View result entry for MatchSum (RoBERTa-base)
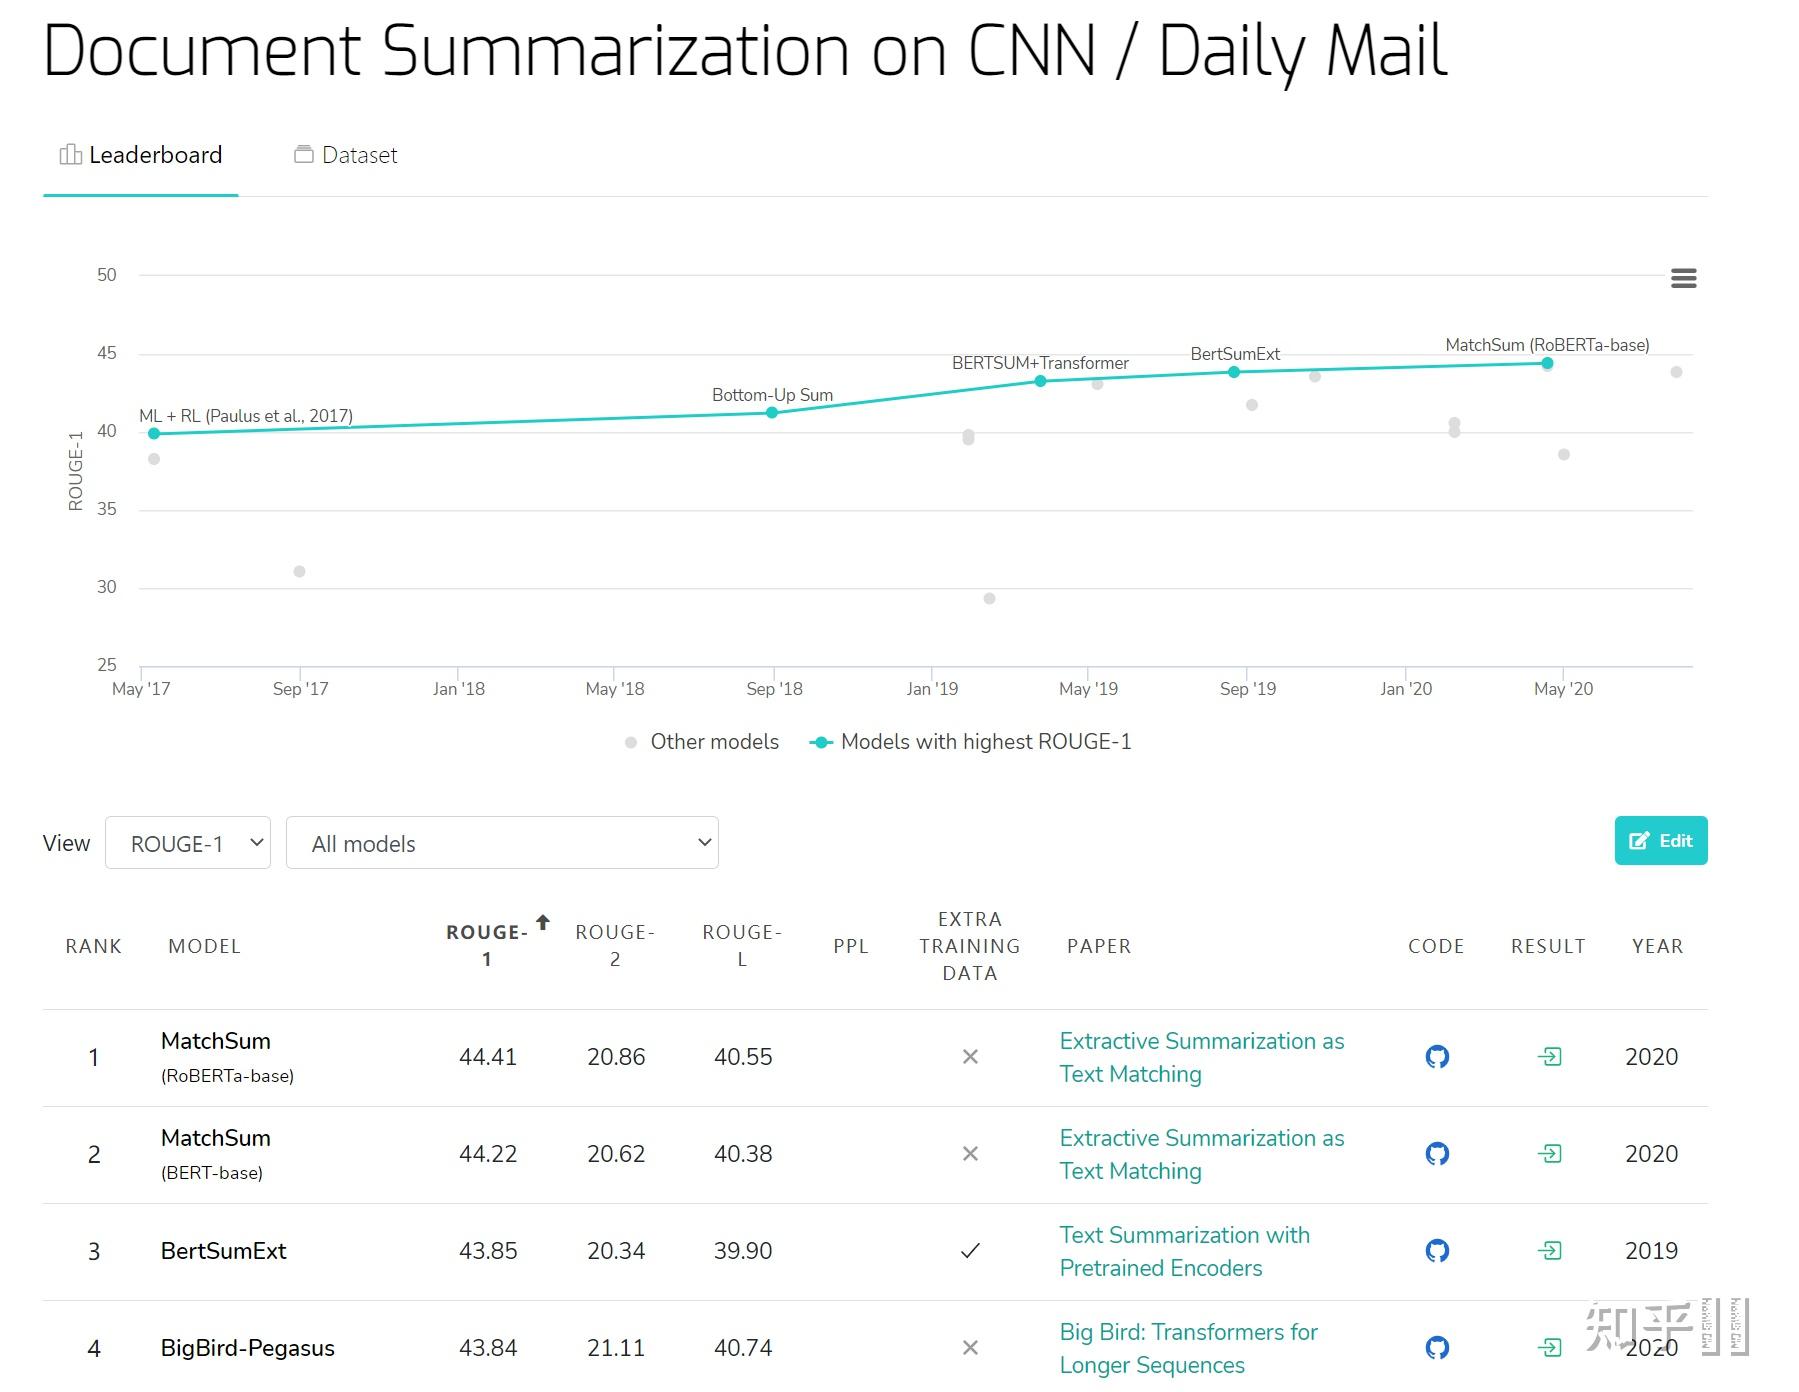This screenshot has height=1392, width=1799. point(1549,1056)
